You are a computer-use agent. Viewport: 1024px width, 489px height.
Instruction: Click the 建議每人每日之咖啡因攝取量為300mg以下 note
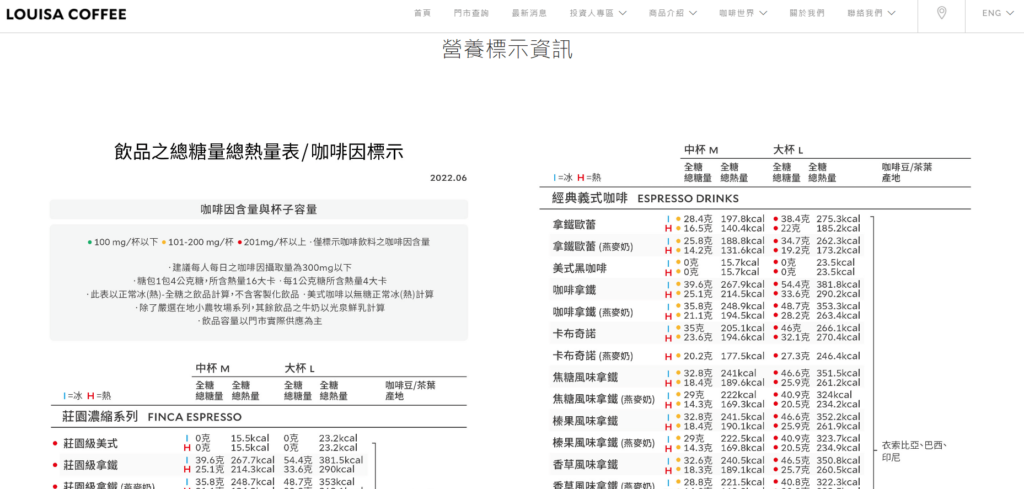[x=259, y=268]
